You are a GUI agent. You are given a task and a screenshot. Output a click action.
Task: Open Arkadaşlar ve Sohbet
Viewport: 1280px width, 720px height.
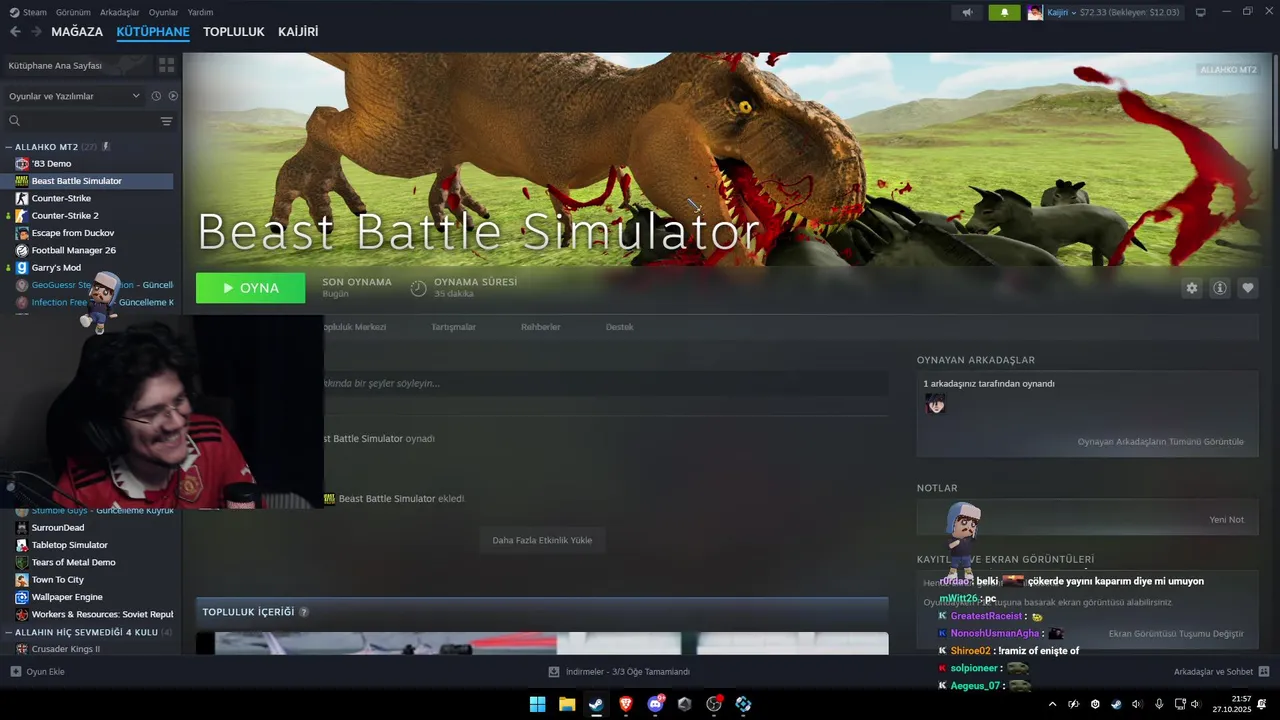(x=1221, y=672)
